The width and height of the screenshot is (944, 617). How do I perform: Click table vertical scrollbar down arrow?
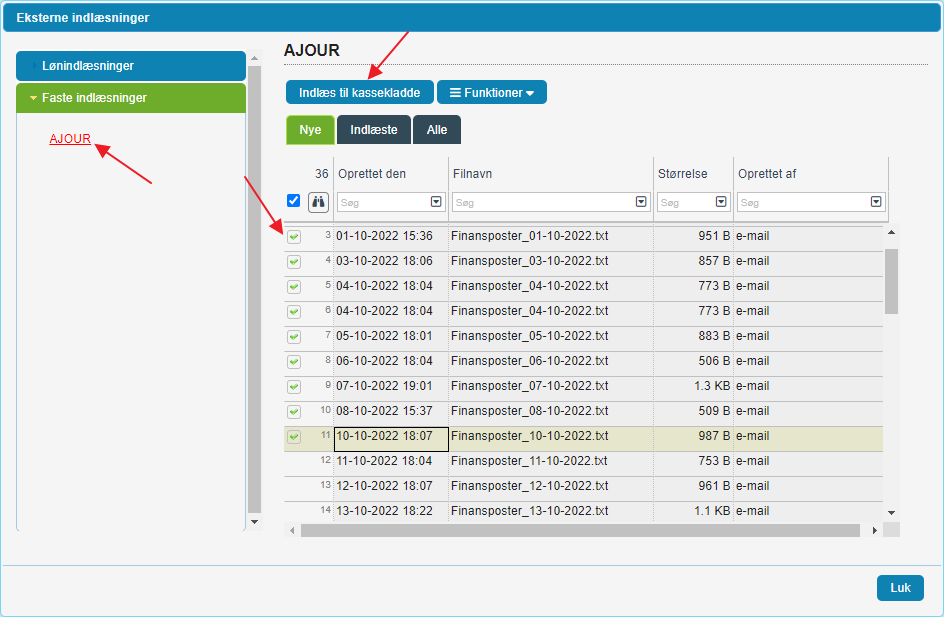click(892, 513)
